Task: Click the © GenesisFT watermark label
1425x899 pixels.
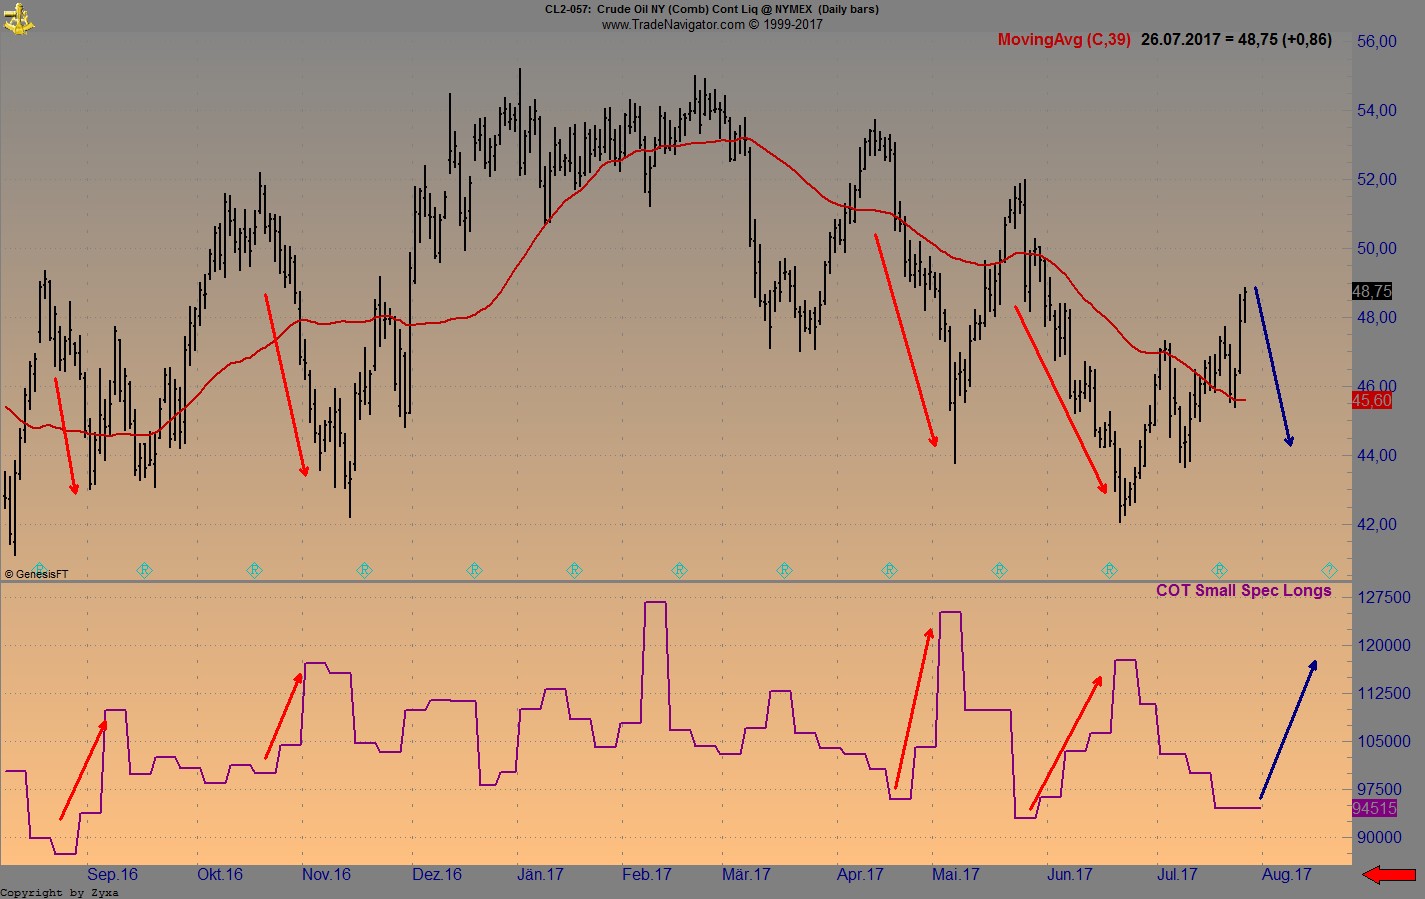Action: [x=35, y=573]
